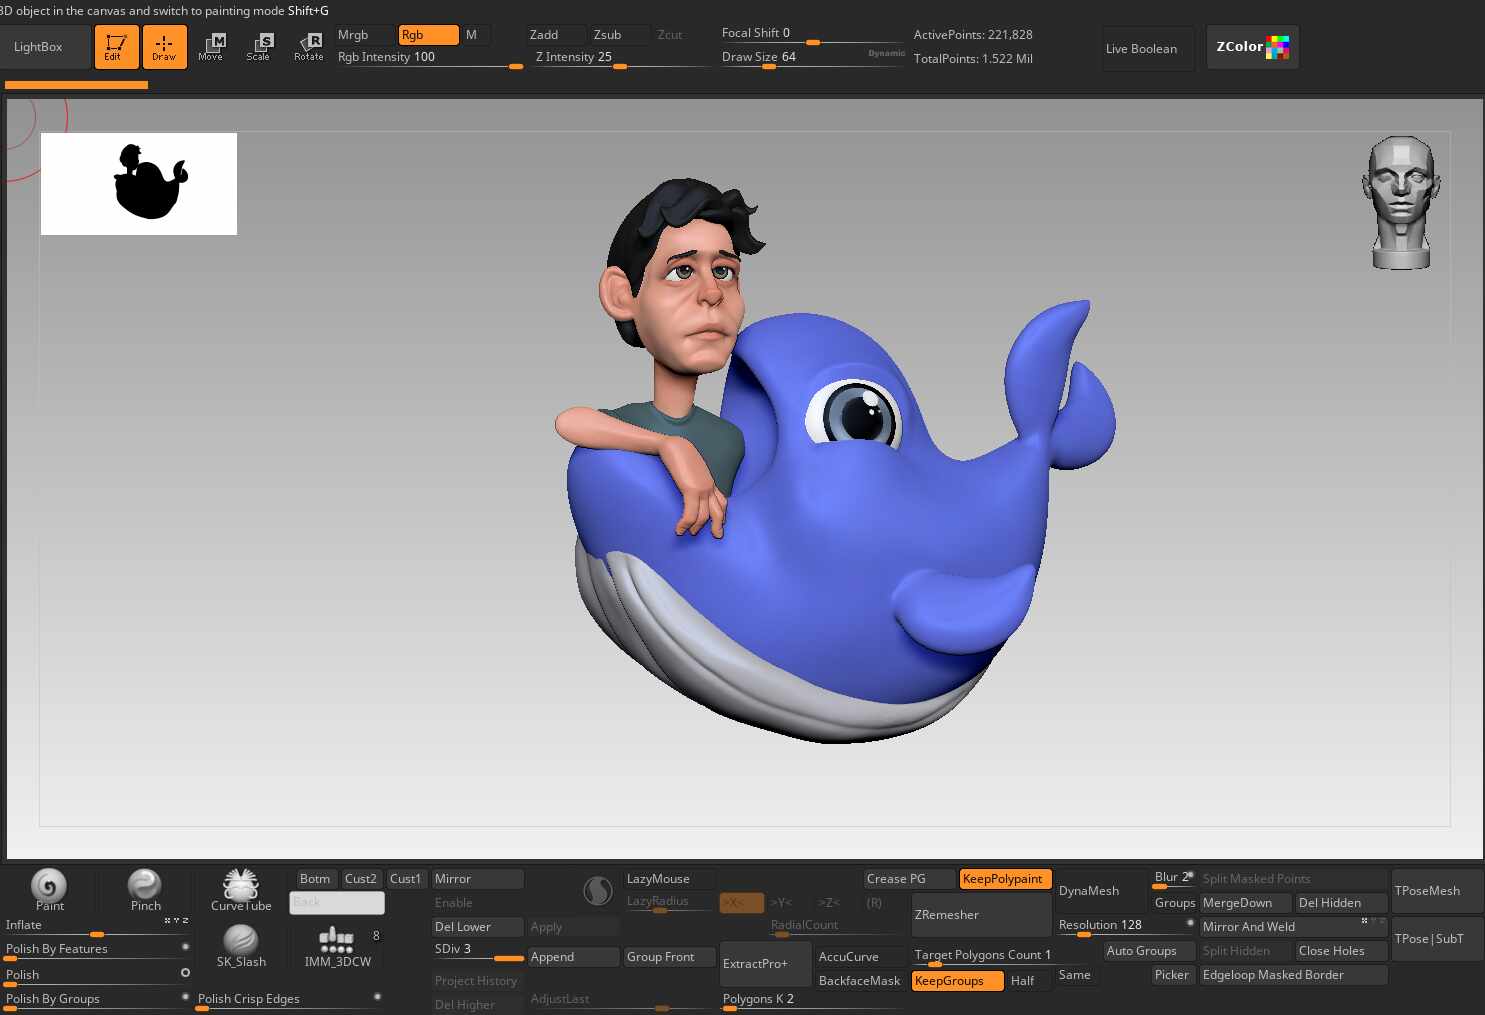Activate the Move gizmo icon

tap(212, 46)
